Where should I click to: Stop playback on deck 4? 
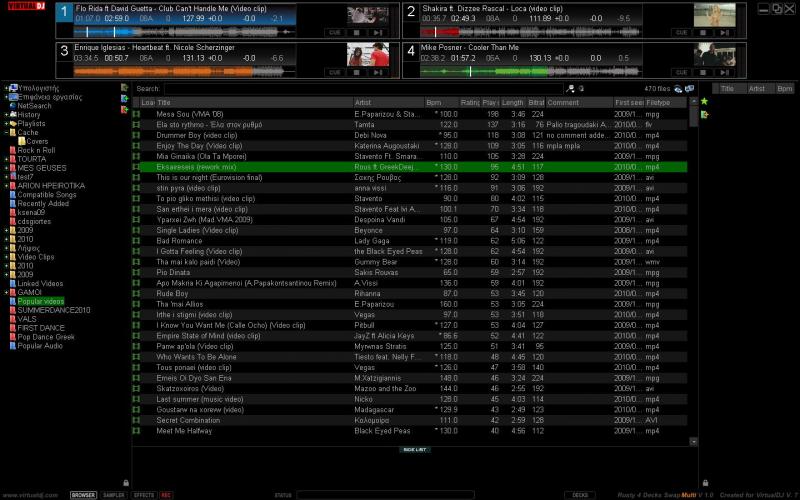[x=703, y=72]
